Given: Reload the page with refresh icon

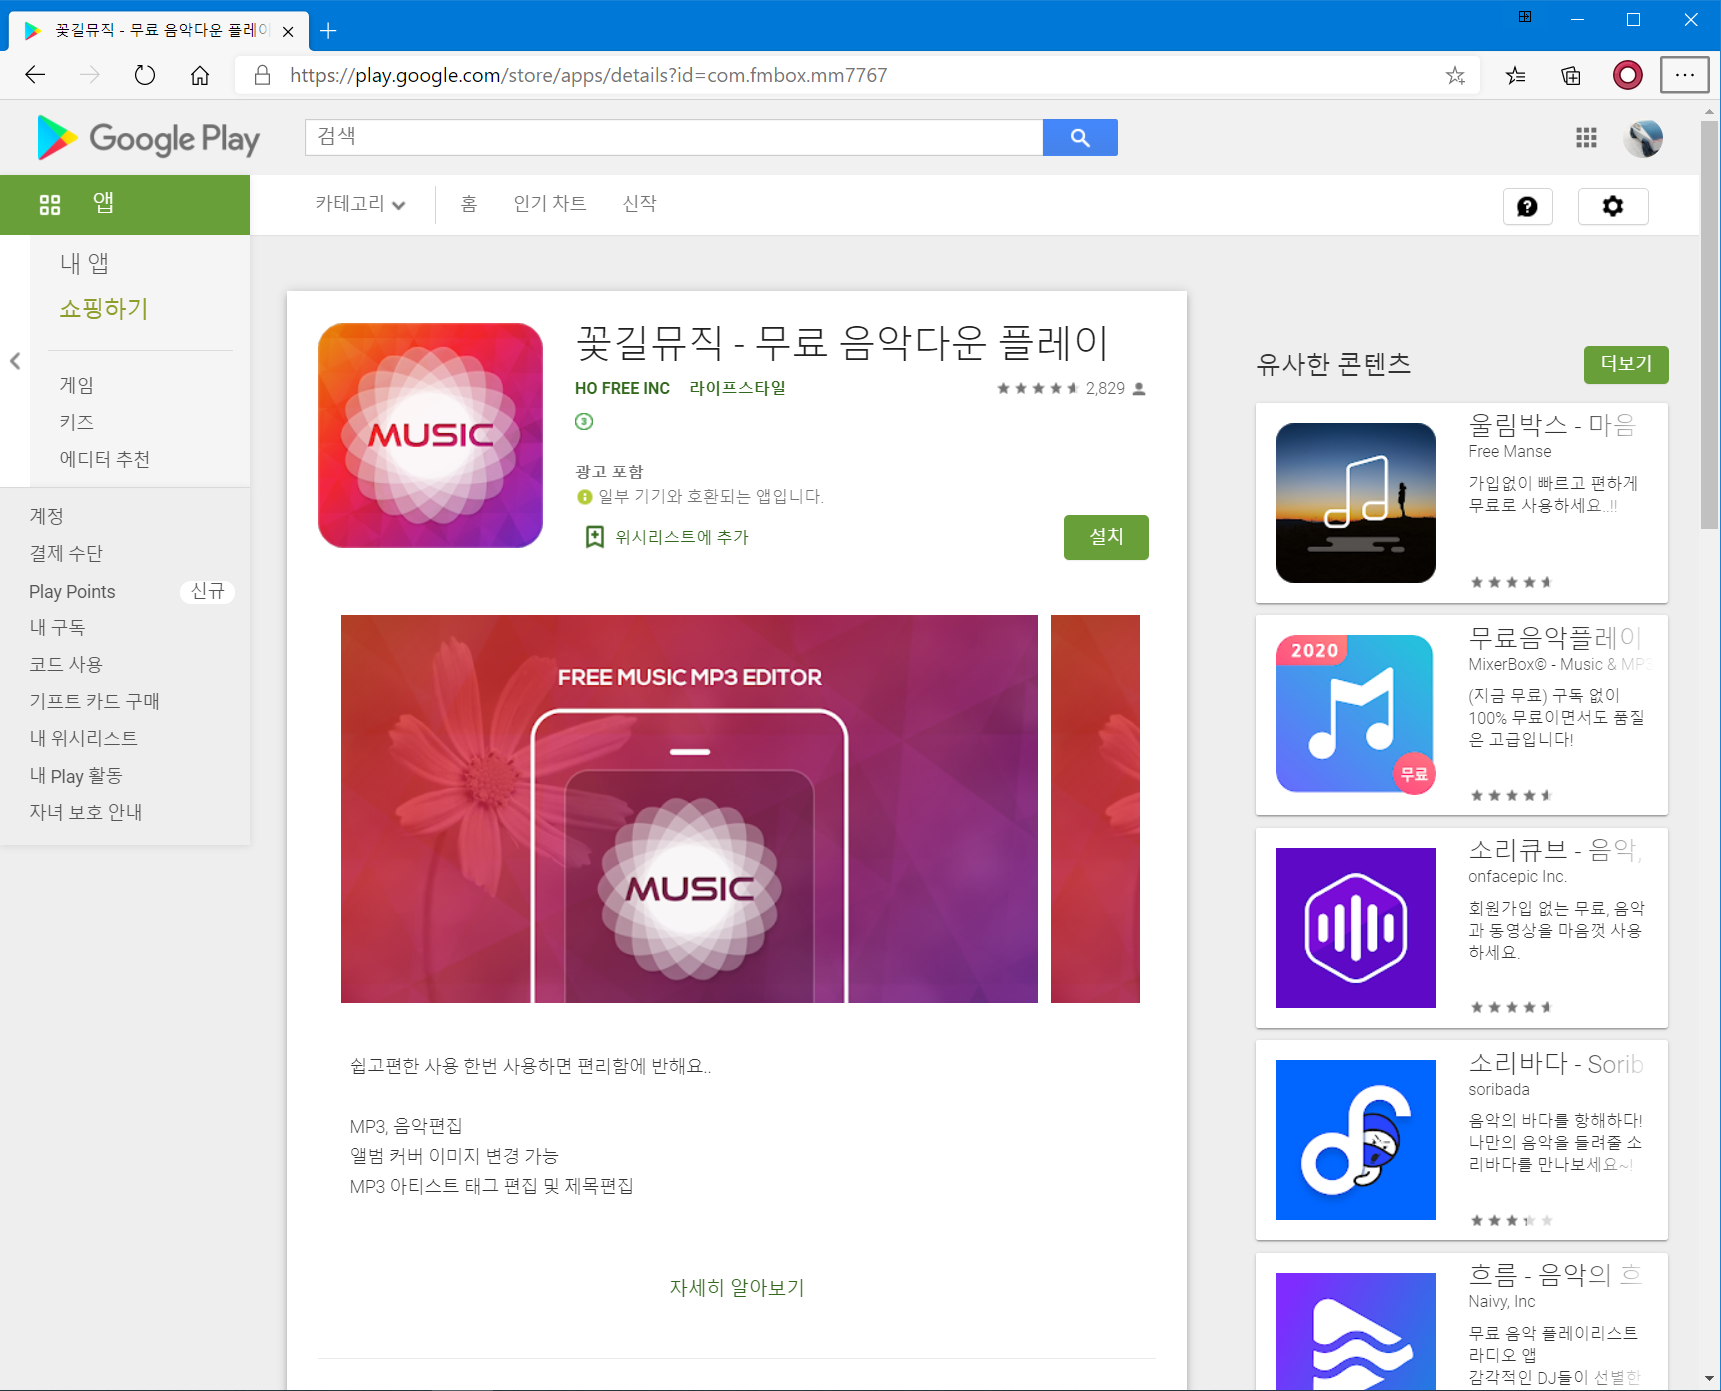Looking at the screenshot, I should (x=145, y=75).
